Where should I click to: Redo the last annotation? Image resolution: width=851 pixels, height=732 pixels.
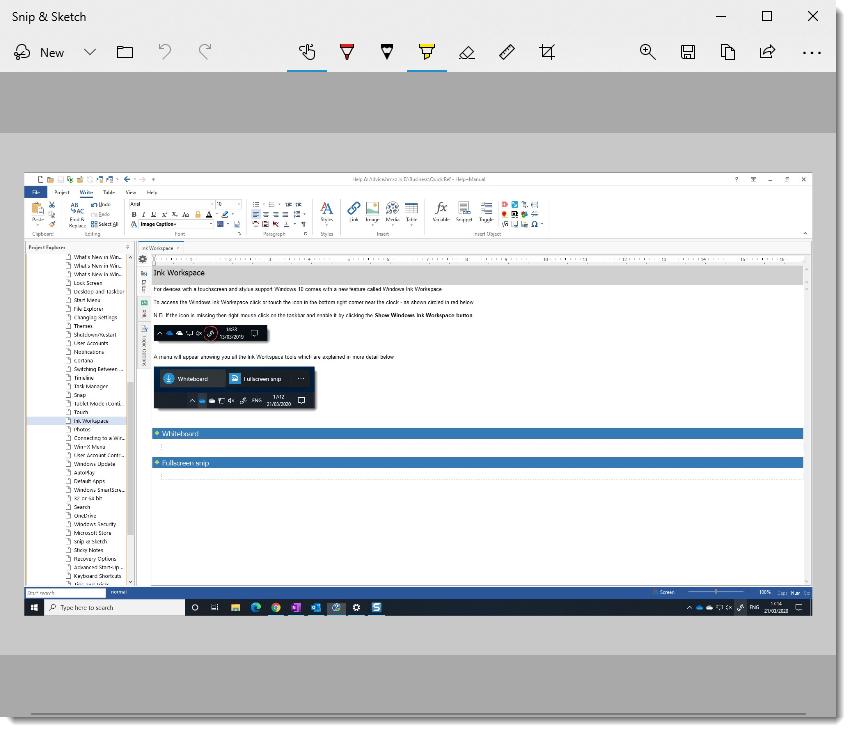pyautogui.click(x=204, y=52)
